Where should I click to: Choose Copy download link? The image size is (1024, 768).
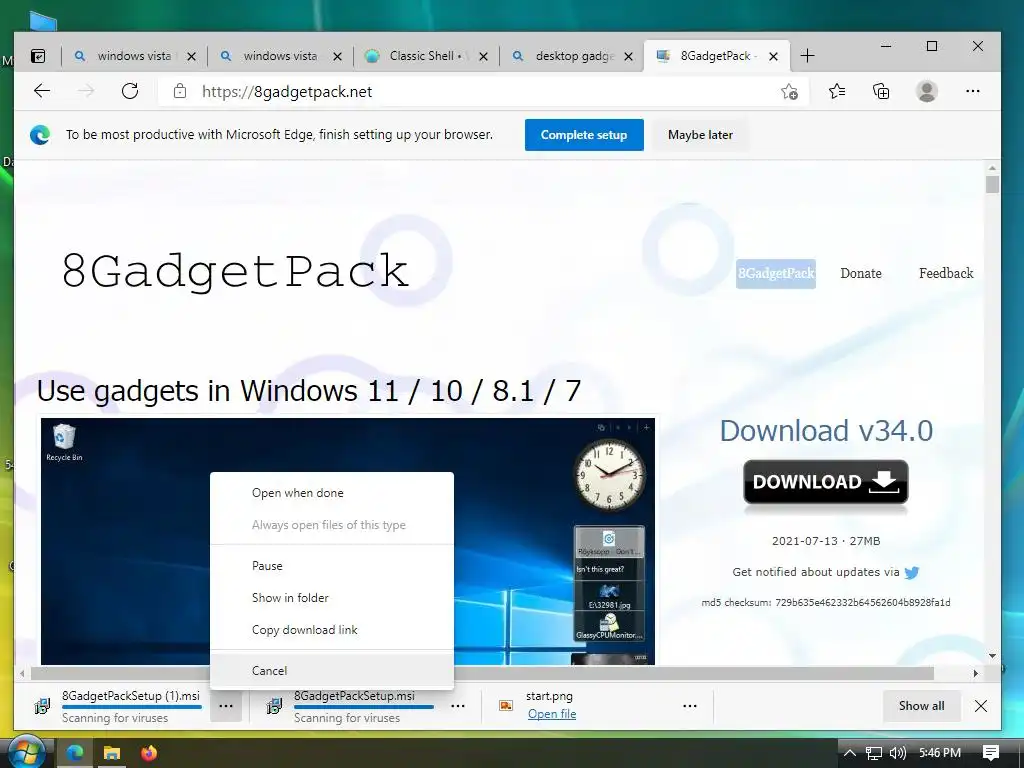click(x=332, y=630)
